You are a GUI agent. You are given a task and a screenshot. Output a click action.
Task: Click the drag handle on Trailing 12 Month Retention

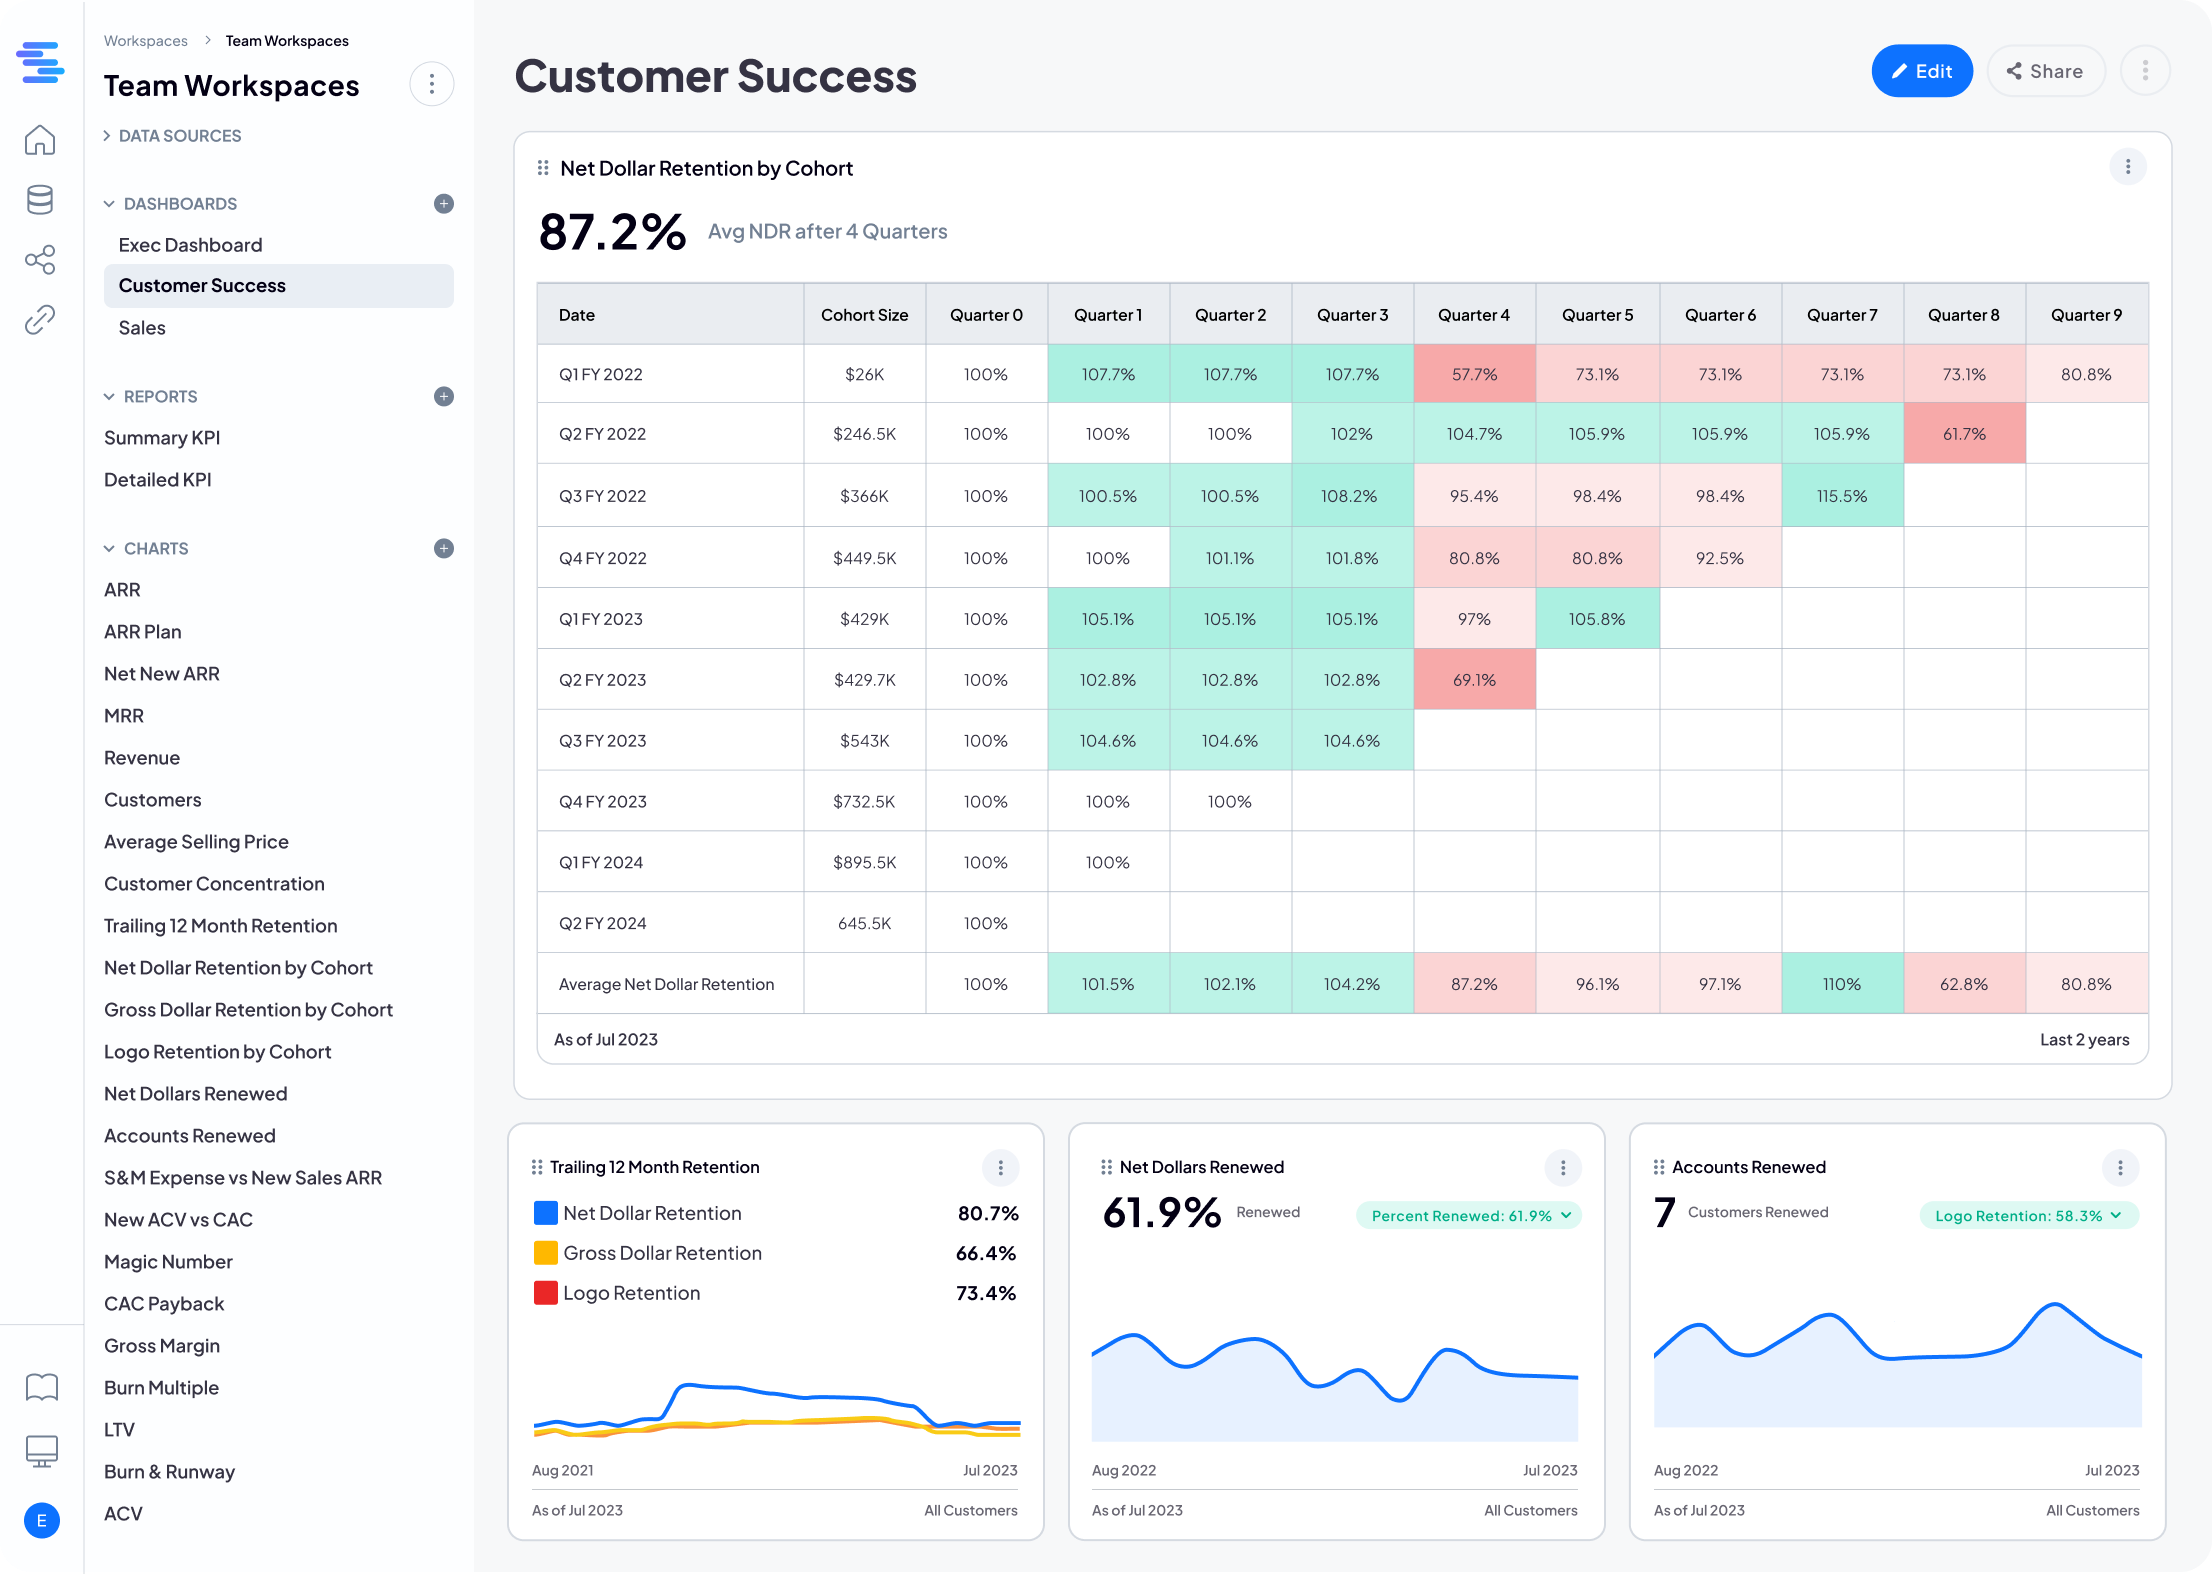coord(535,1166)
